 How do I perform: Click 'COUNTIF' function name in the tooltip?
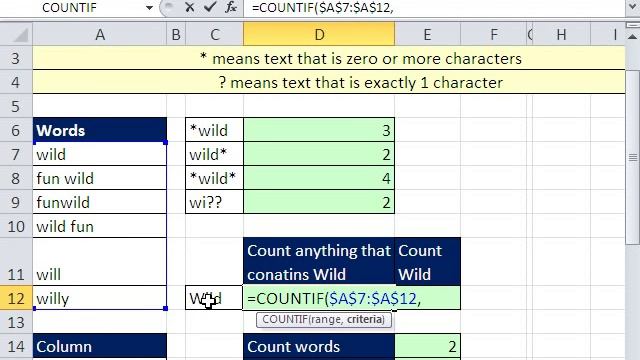pyautogui.click(x=285, y=319)
